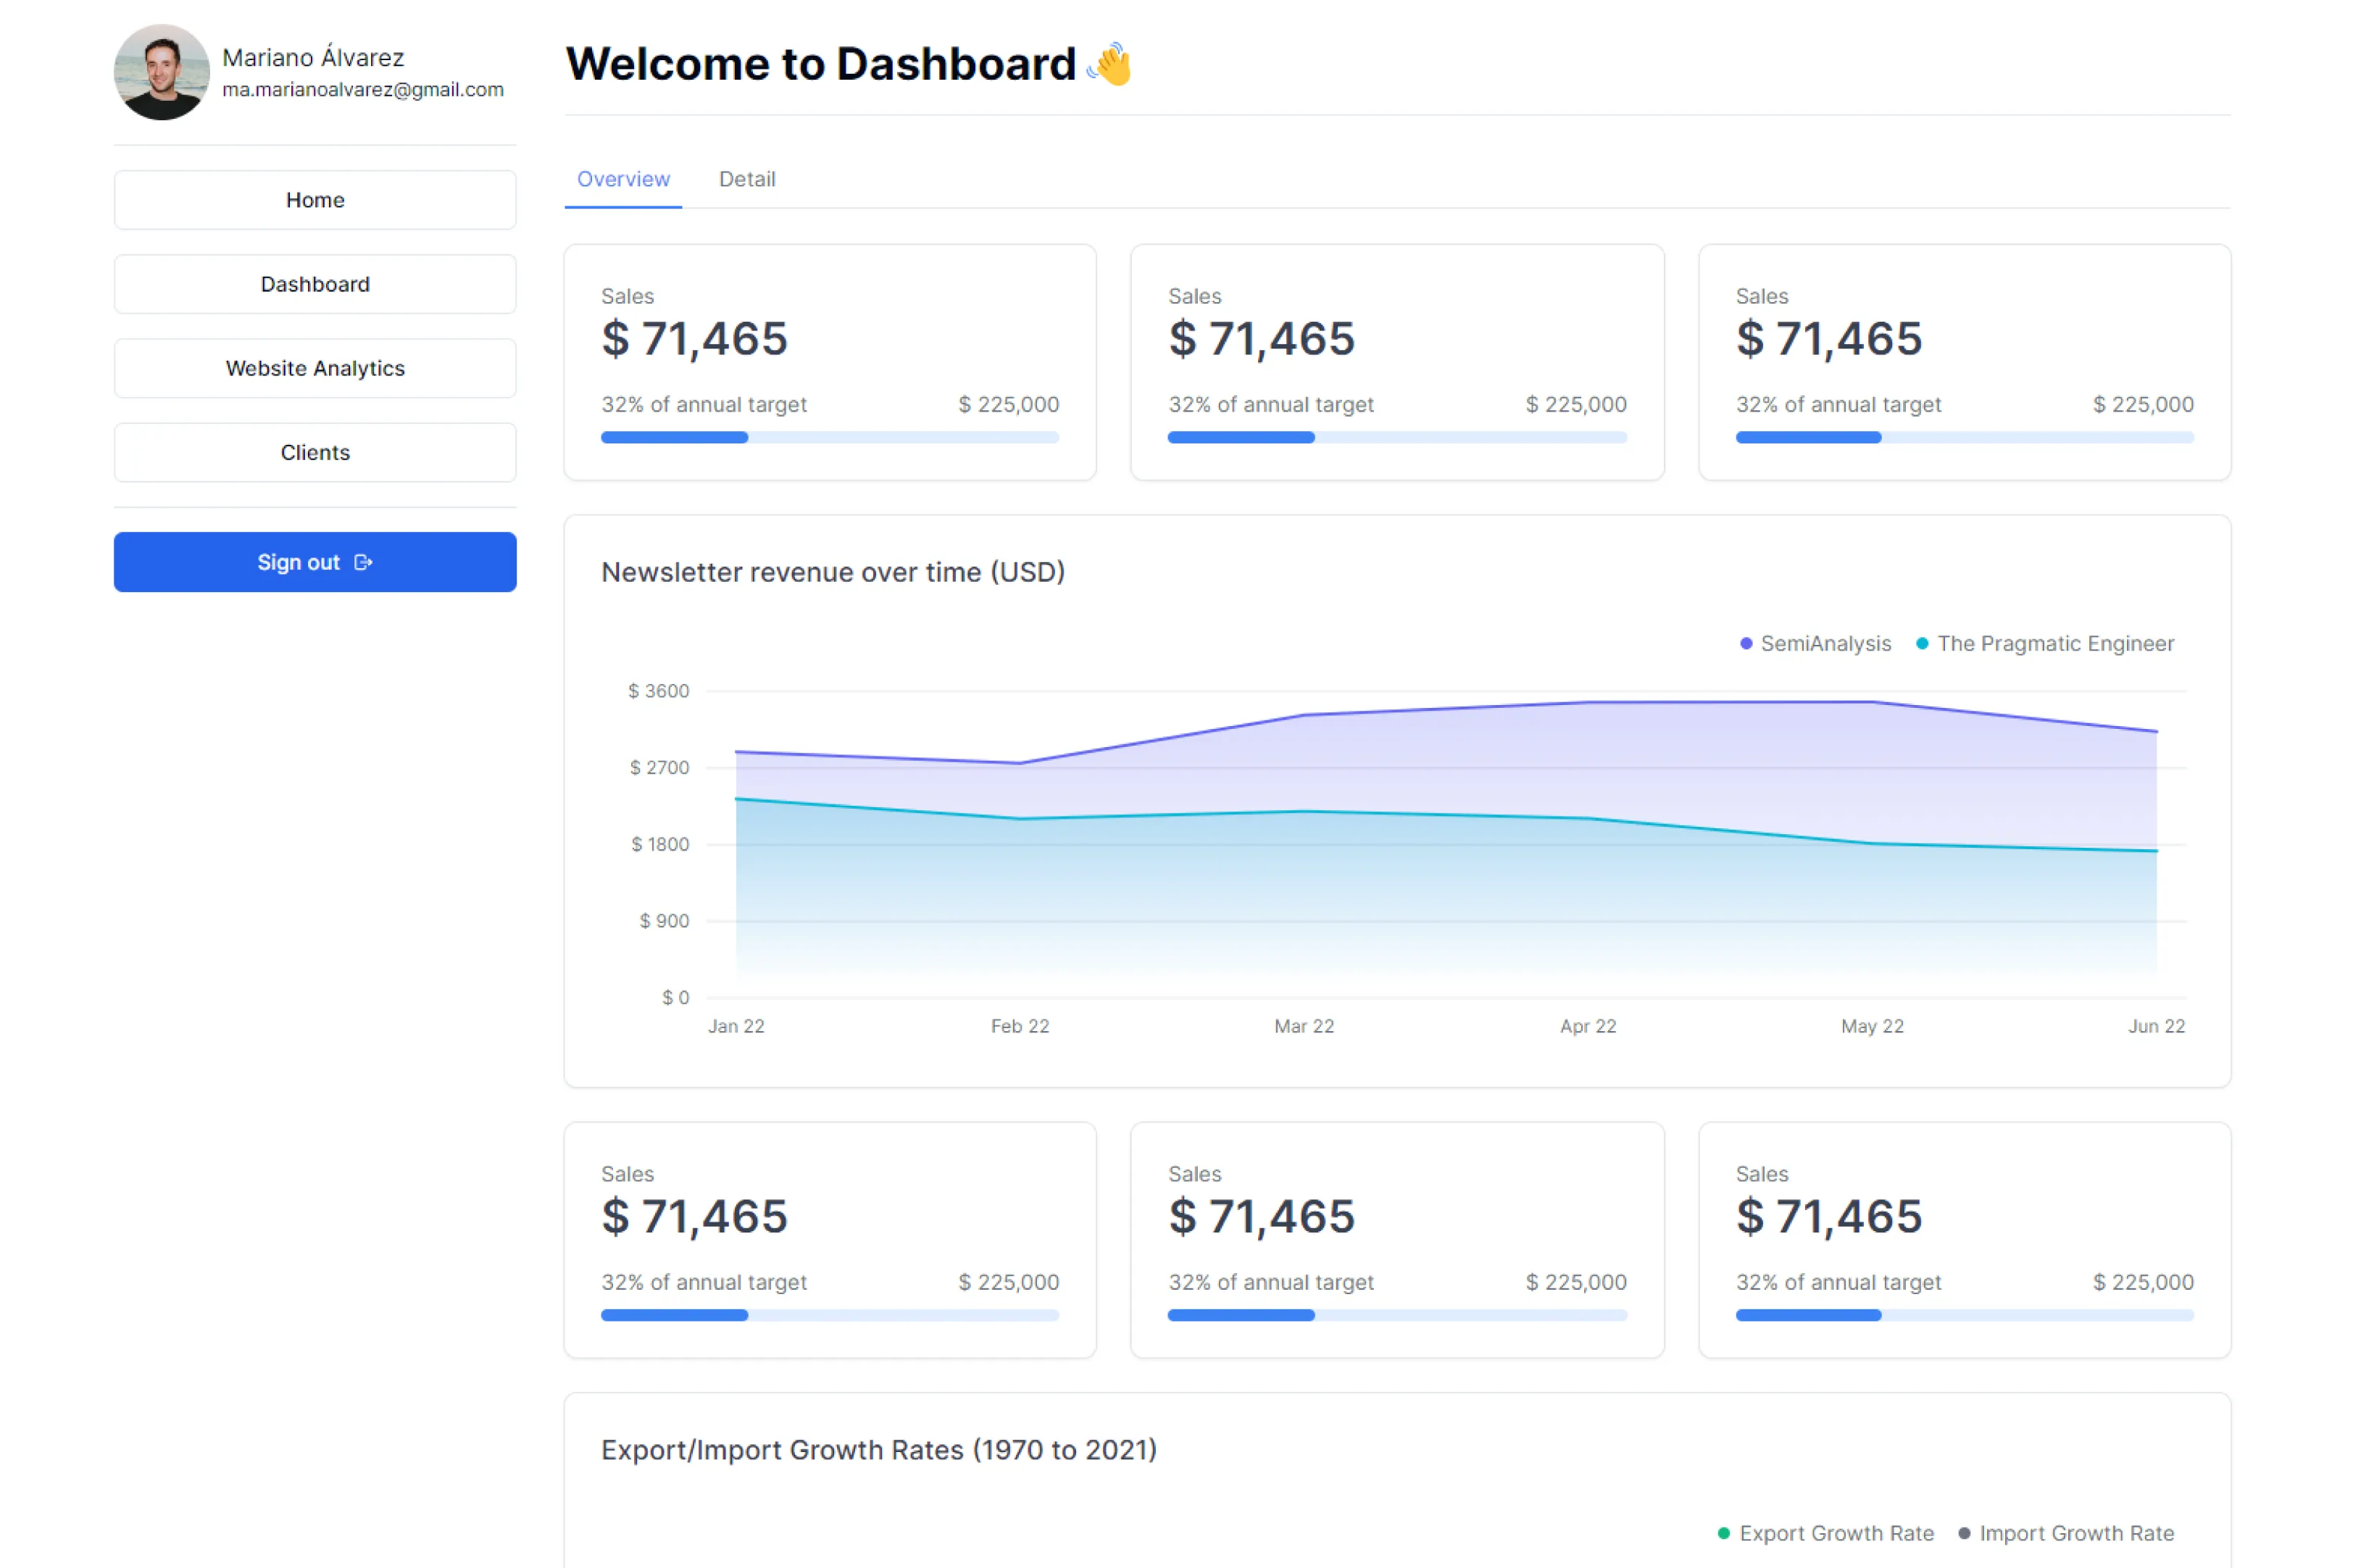
Task: Click the ma.marianoalvarez@gmail.com email text
Action: pyautogui.click(x=362, y=90)
